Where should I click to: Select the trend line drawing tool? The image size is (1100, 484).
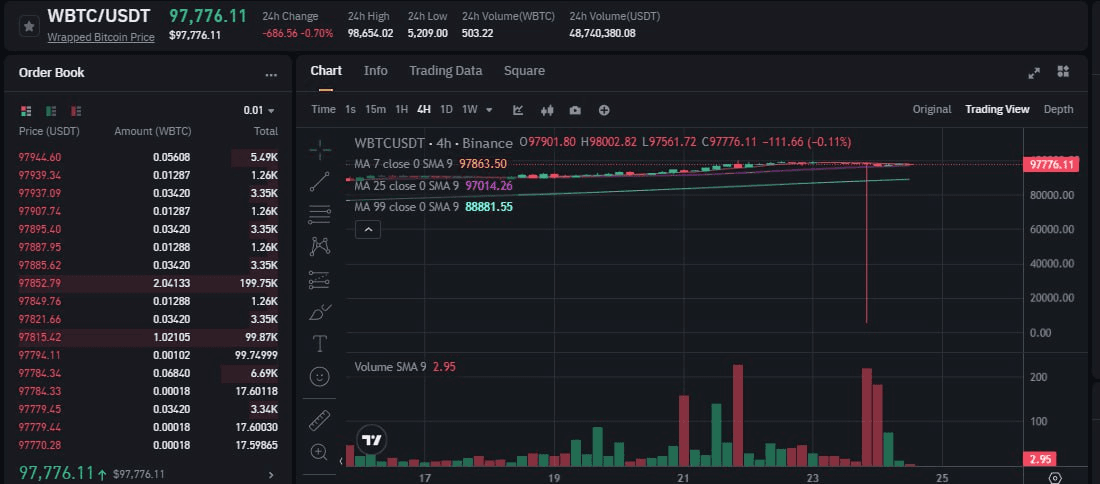click(320, 182)
